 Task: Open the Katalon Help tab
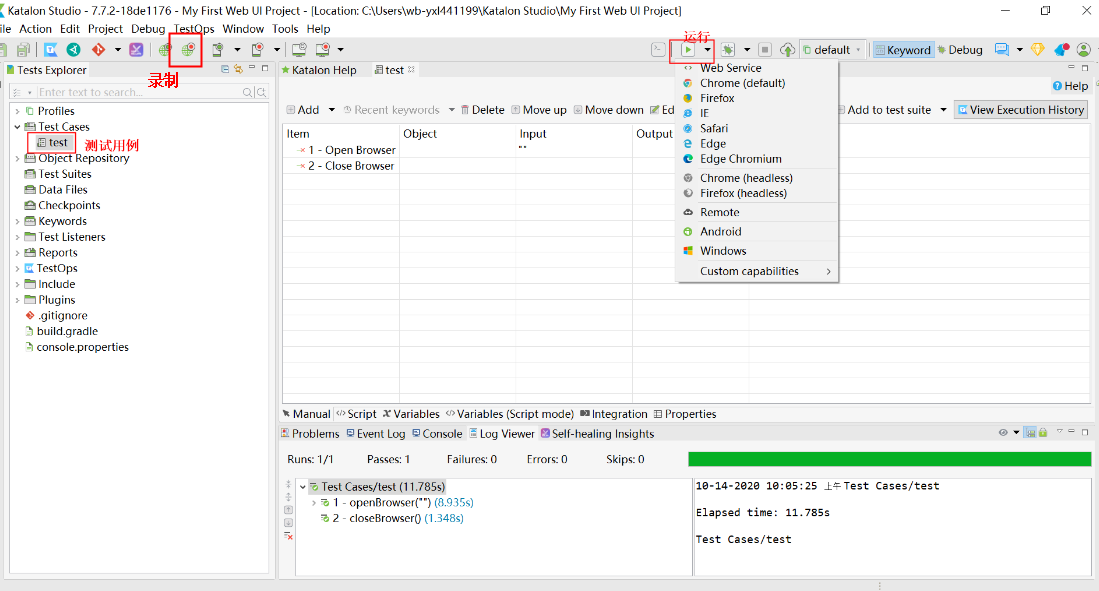point(319,69)
